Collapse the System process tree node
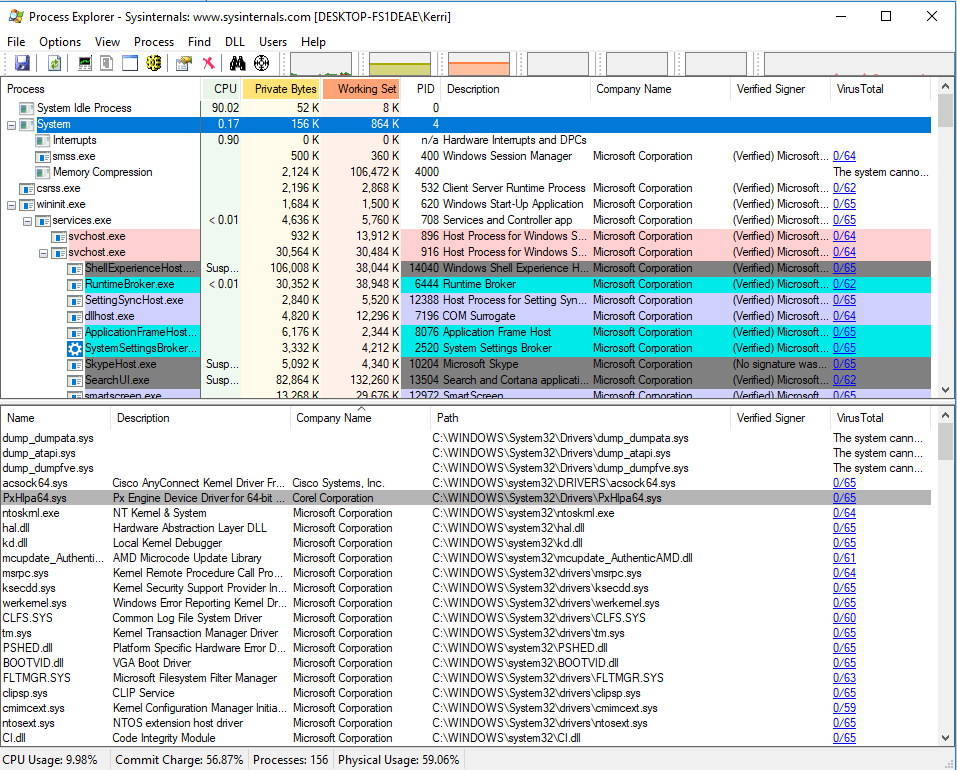957x770 pixels. point(11,125)
